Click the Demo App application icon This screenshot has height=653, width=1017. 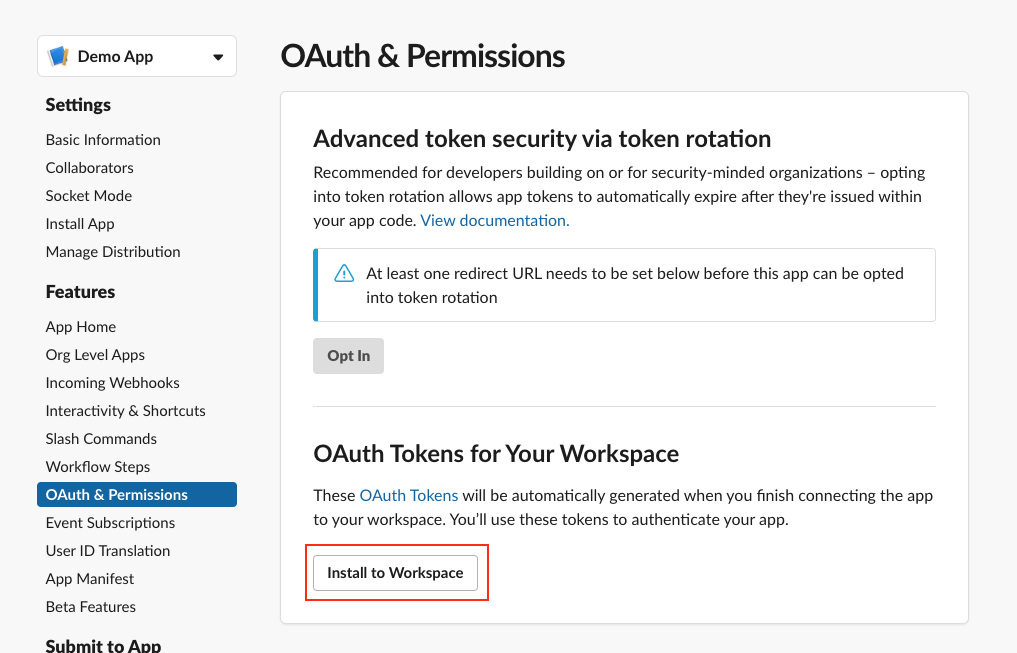[59, 55]
